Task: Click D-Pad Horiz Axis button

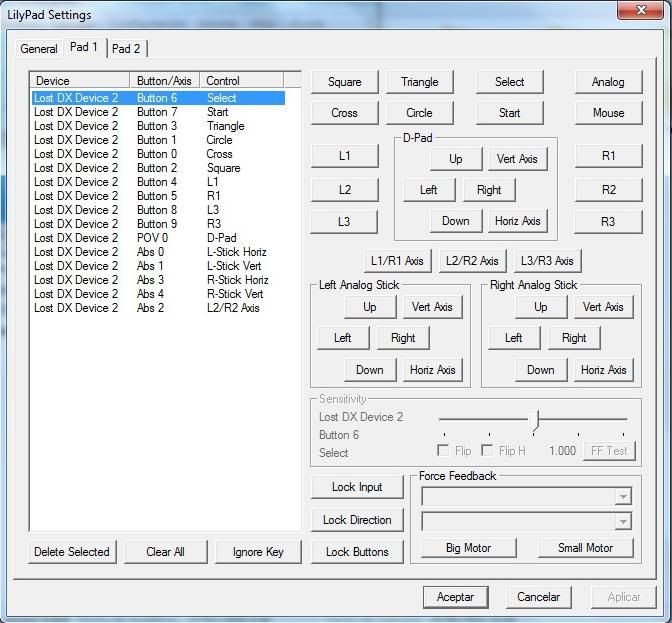Action: [517, 221]
